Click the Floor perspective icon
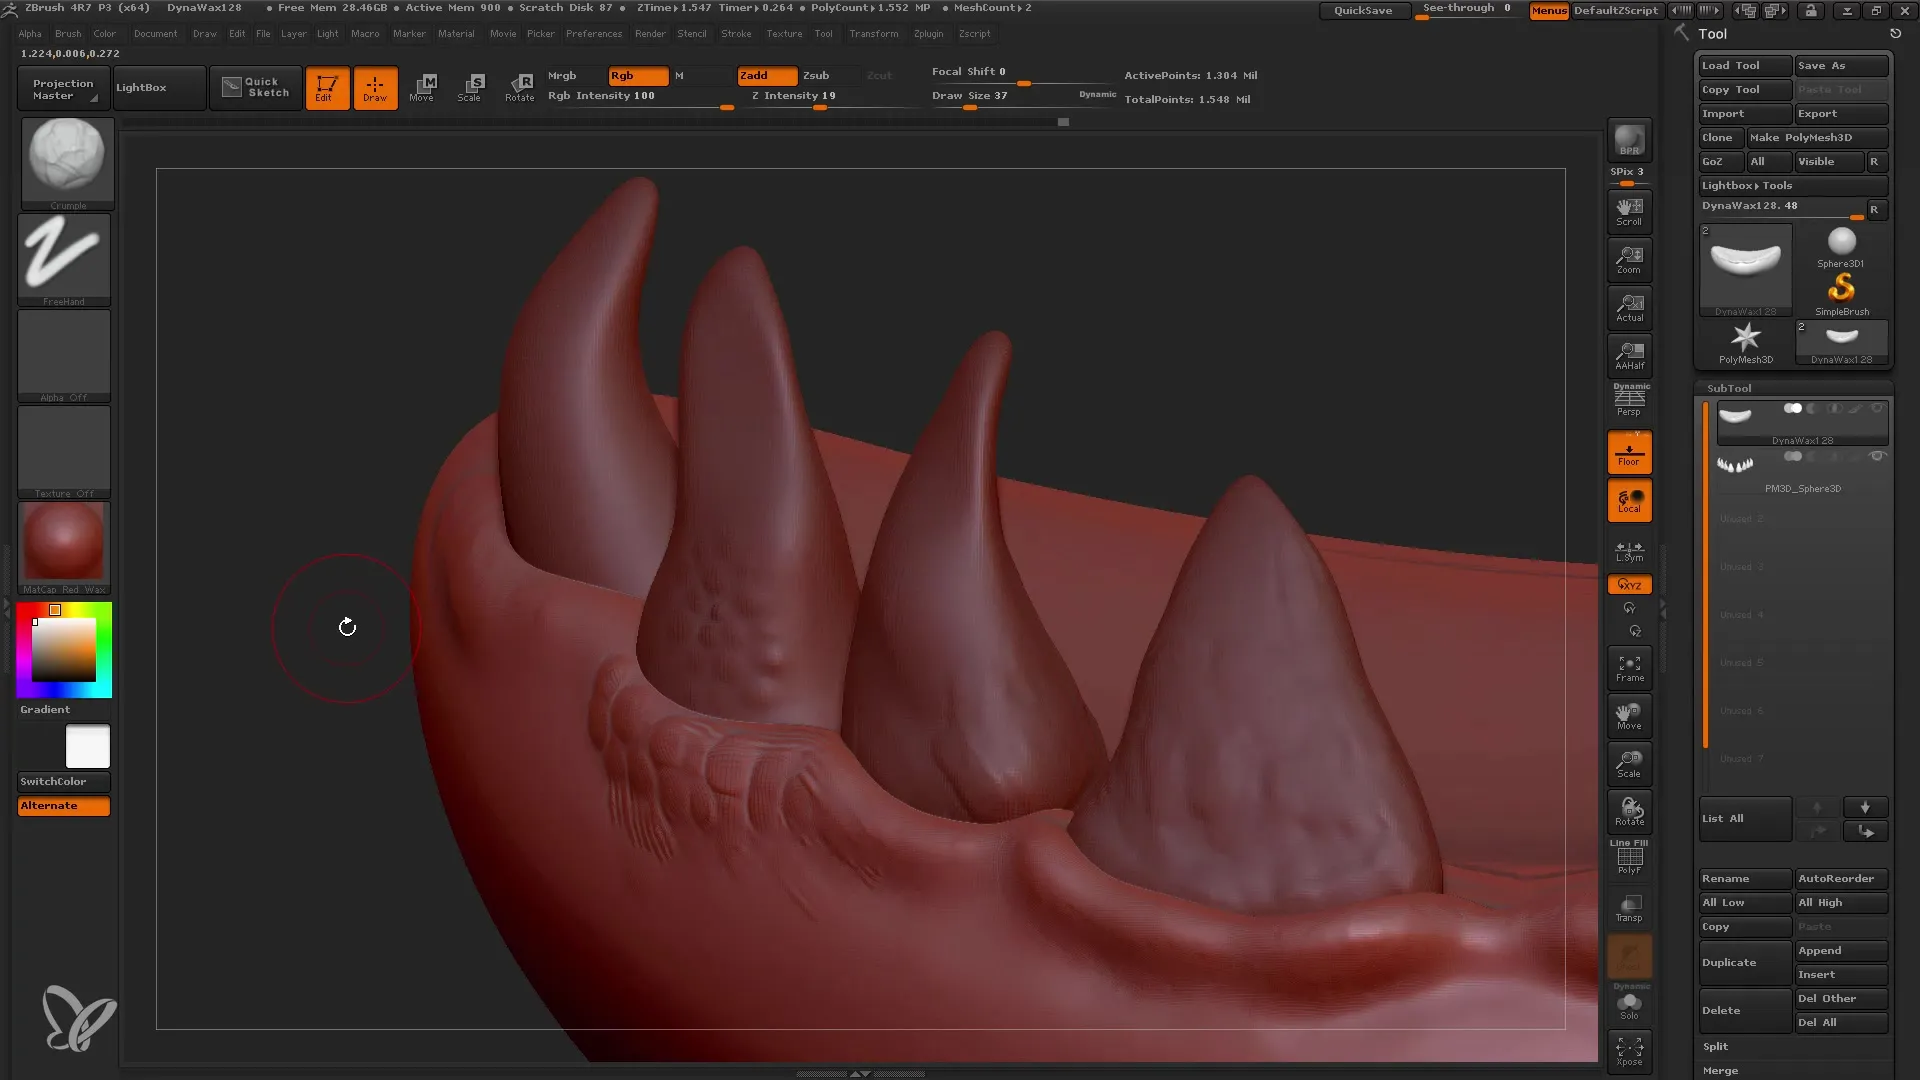This screenshot has height=1080, width=1920. pyautogui.click(x=1629, y=452)
